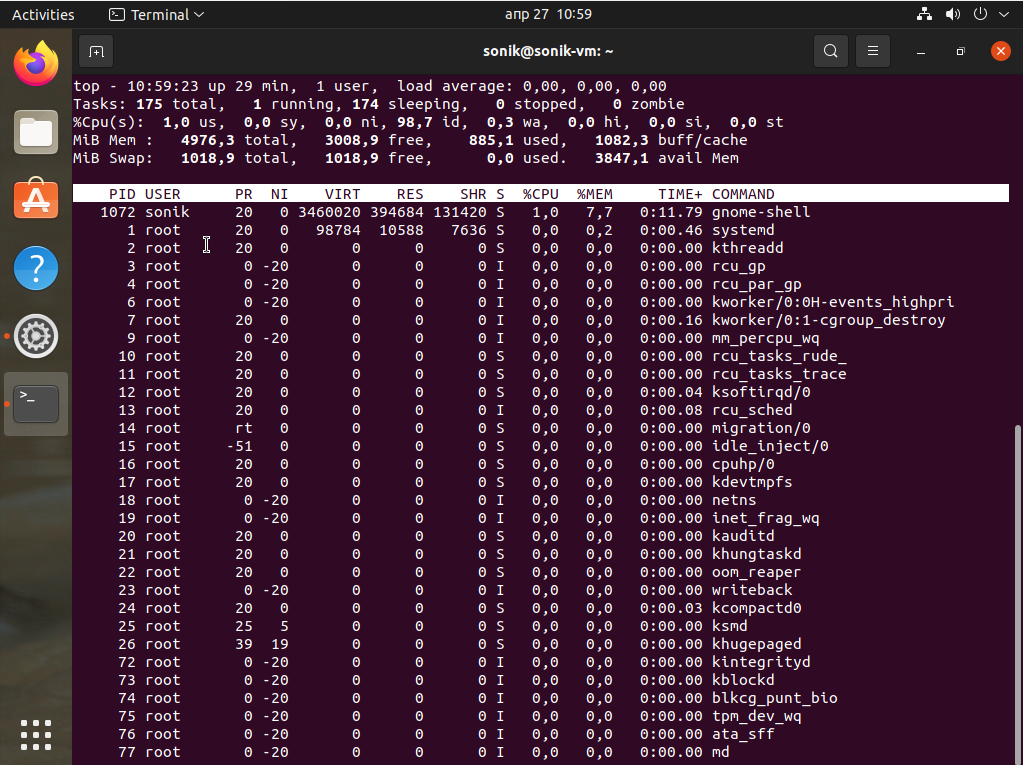Open the Files manager from dock
Image resolution: width=1023 pixels, height=765 pixels.
click(36, 132)
